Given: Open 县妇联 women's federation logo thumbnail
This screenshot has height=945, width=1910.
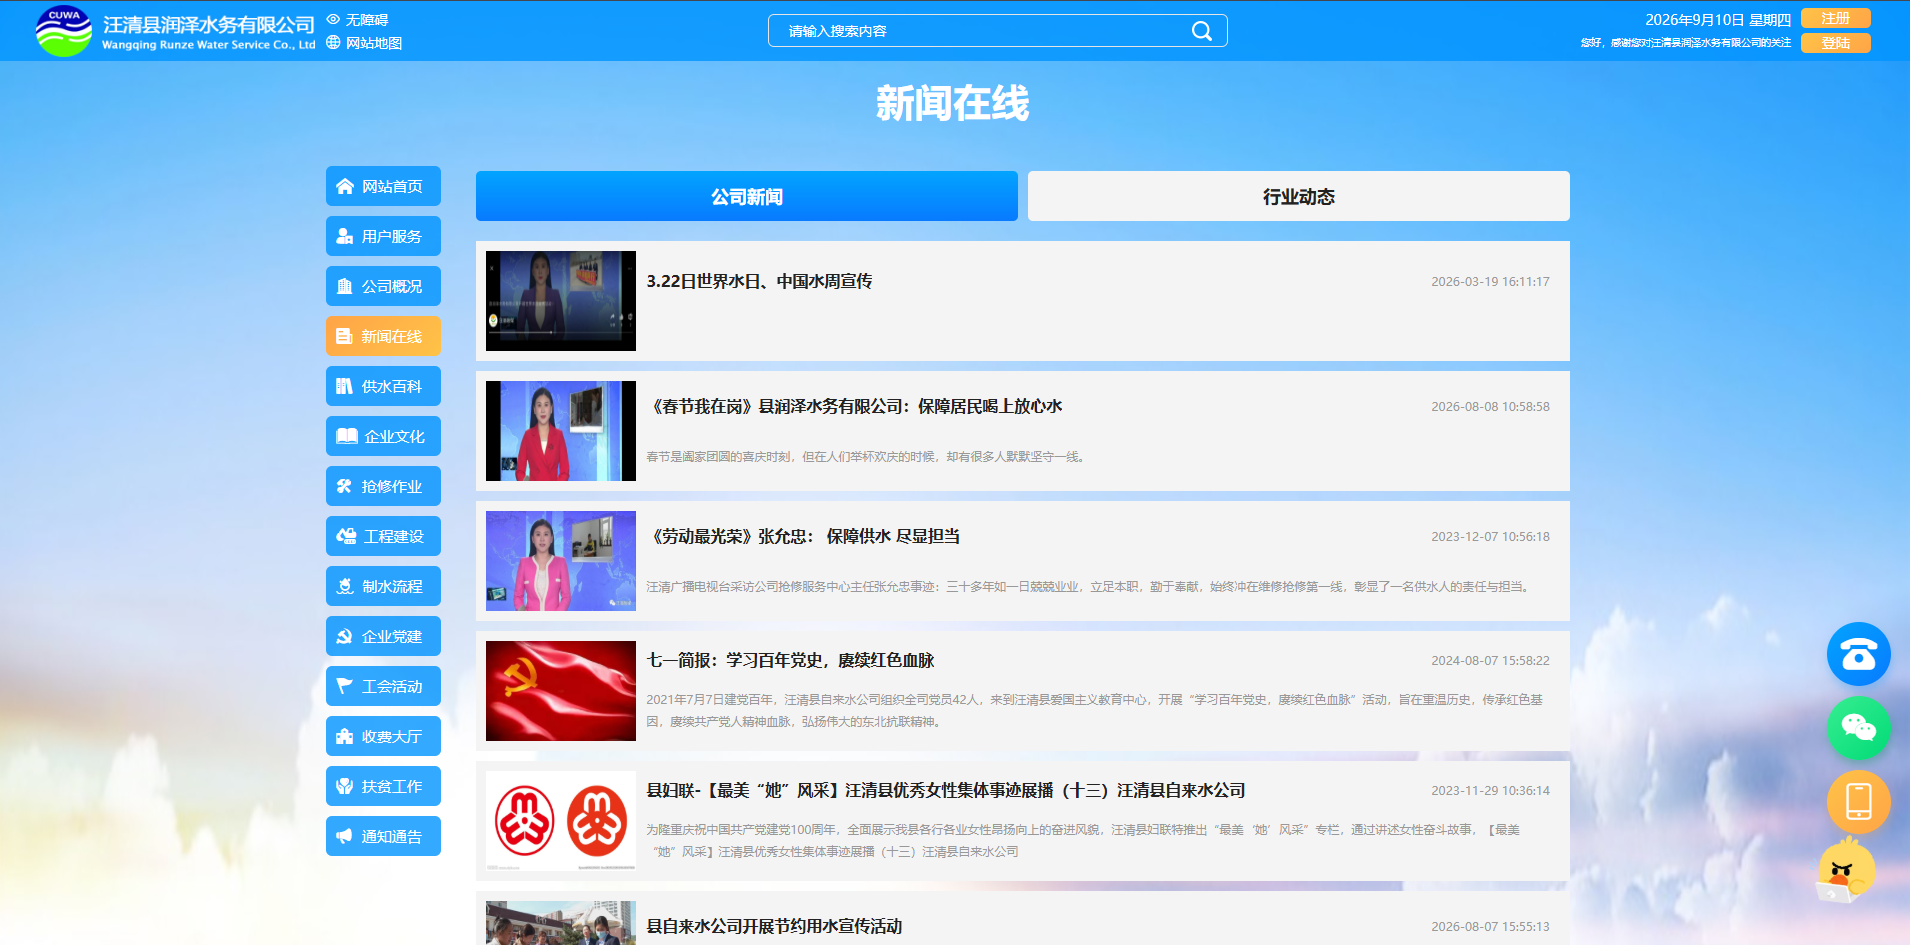Looking at the screenshot, I should 561,821.
